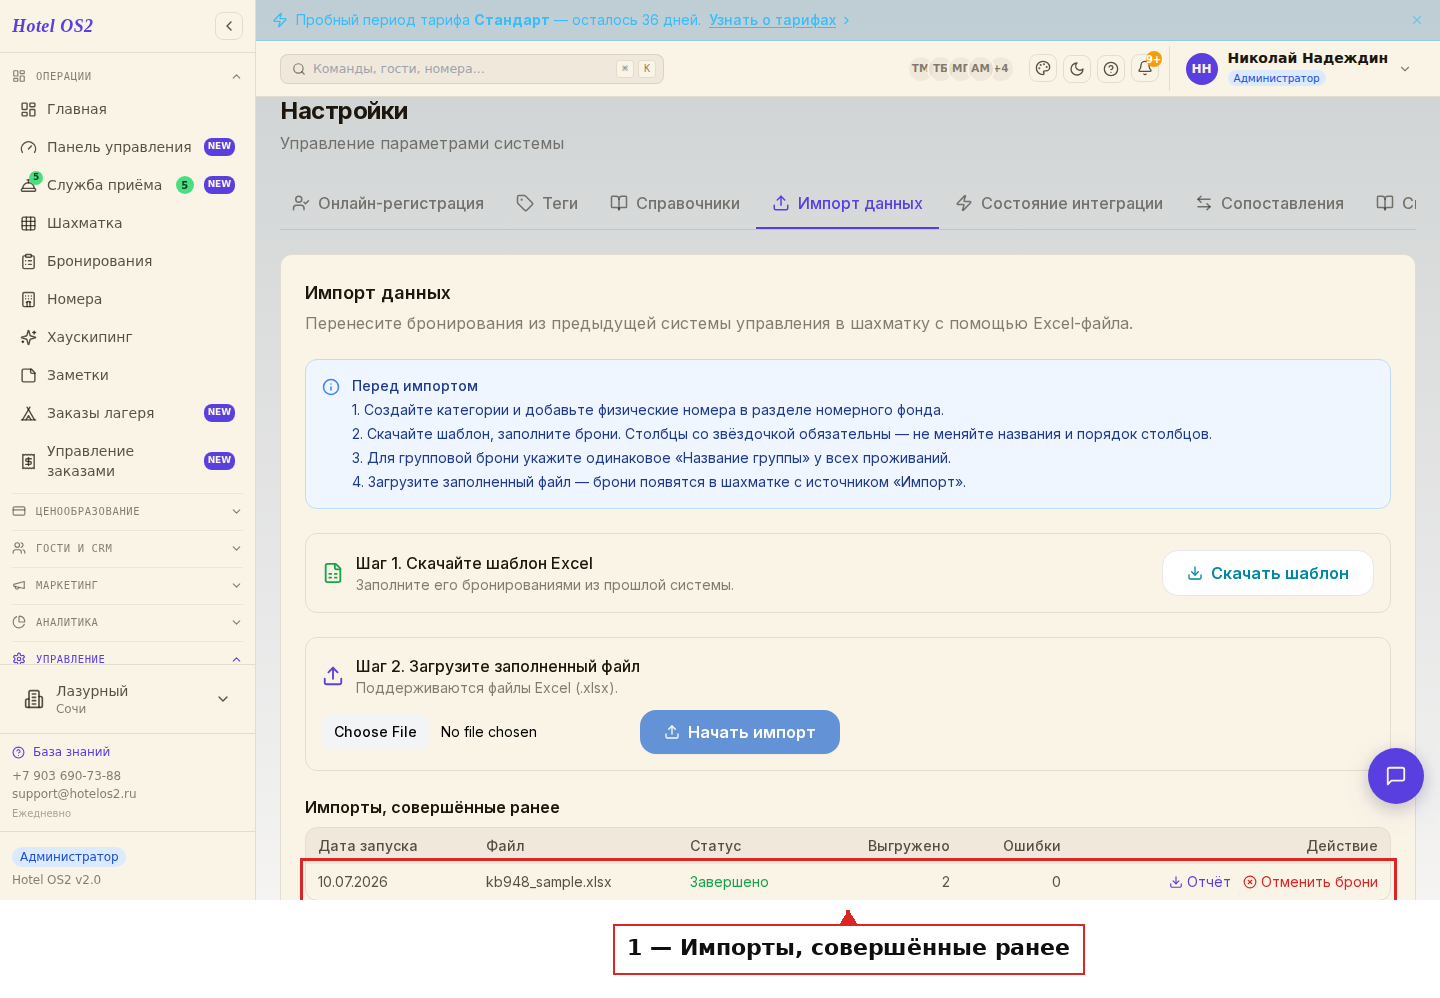Click the НН user avatar

pyautogui.click(x=1202, y=68)
